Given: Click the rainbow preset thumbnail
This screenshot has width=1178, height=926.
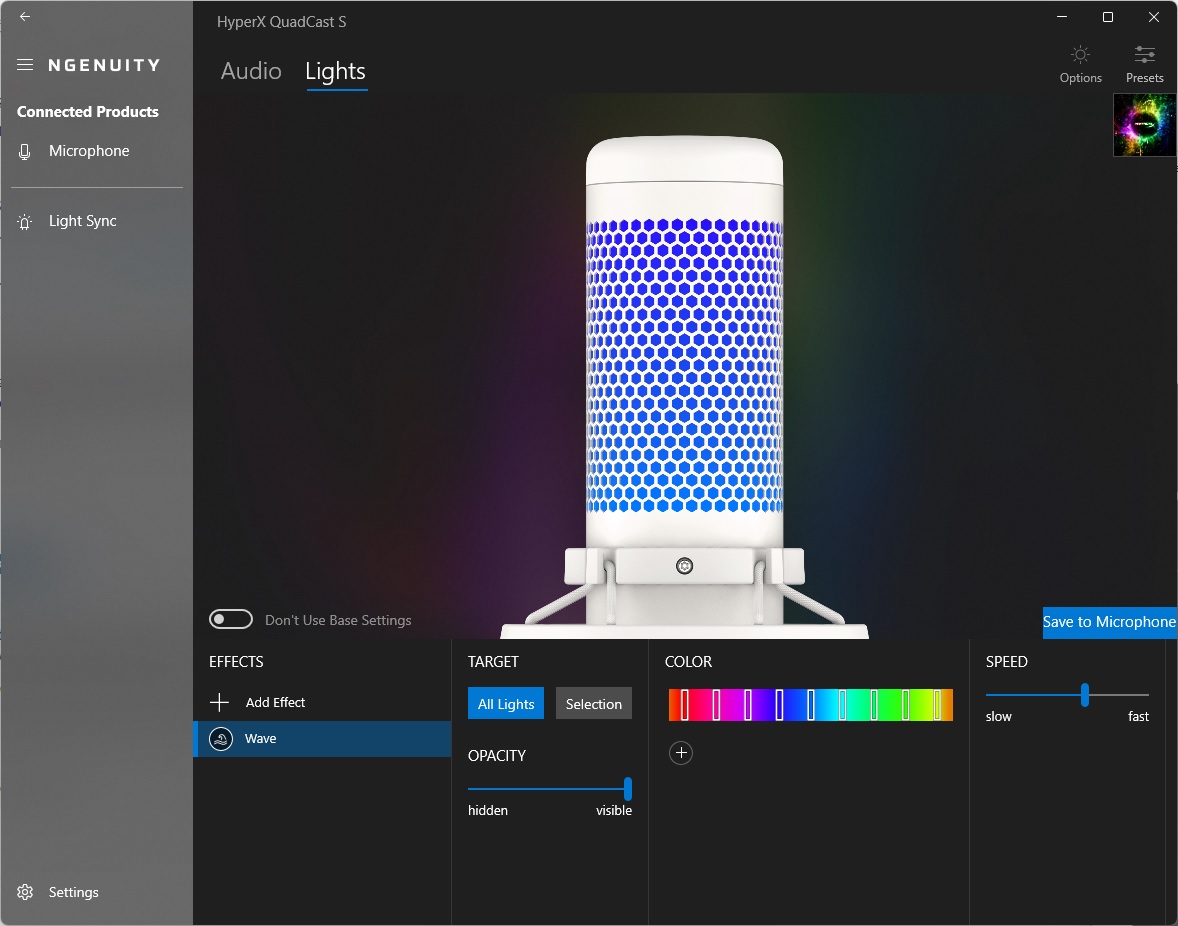Looking at the screenshot, I should click(1144, 125).
